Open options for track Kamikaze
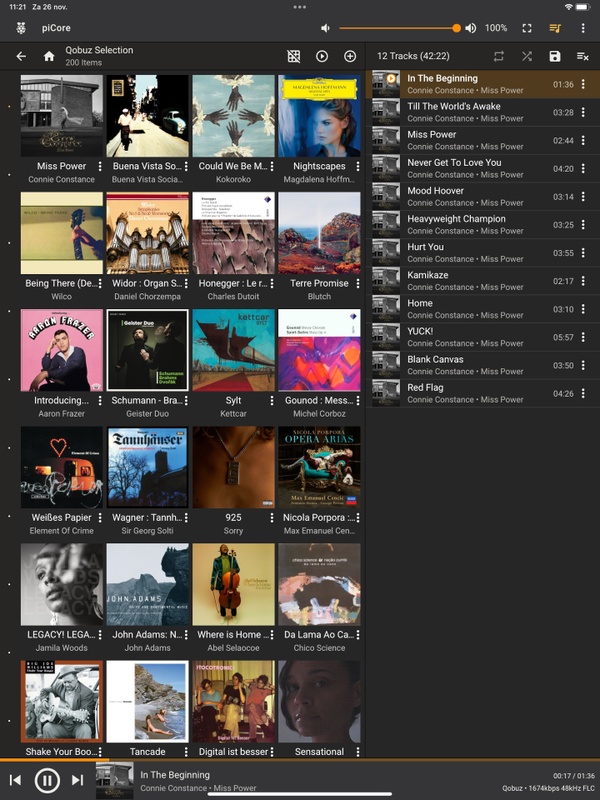This screenshot has height=800, width=600. coord(583,281)
